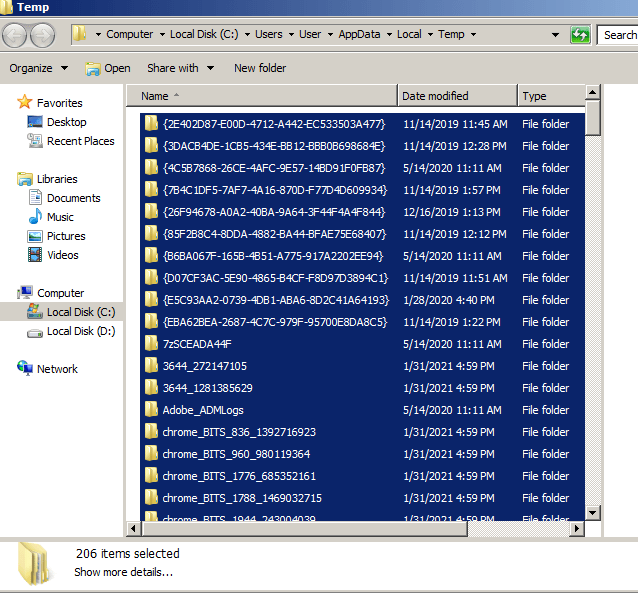Open the address bar history dropdown arrow
Image resolution: width=638 pixels, height=593 pixels.
click(556, 35)
